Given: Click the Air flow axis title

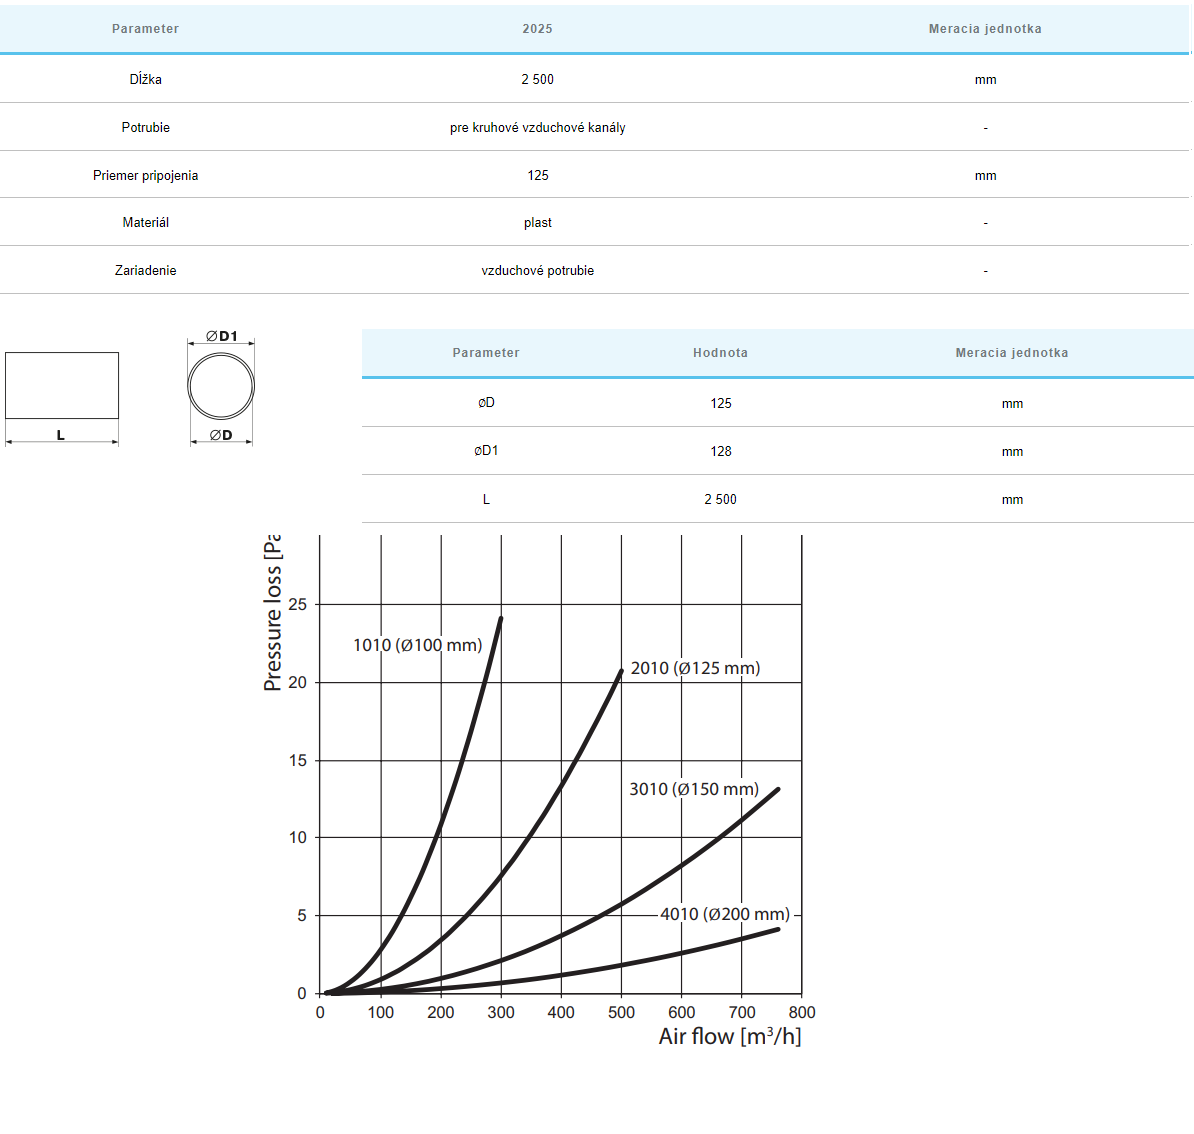Looking at the screenshot, I should 730,1037.
